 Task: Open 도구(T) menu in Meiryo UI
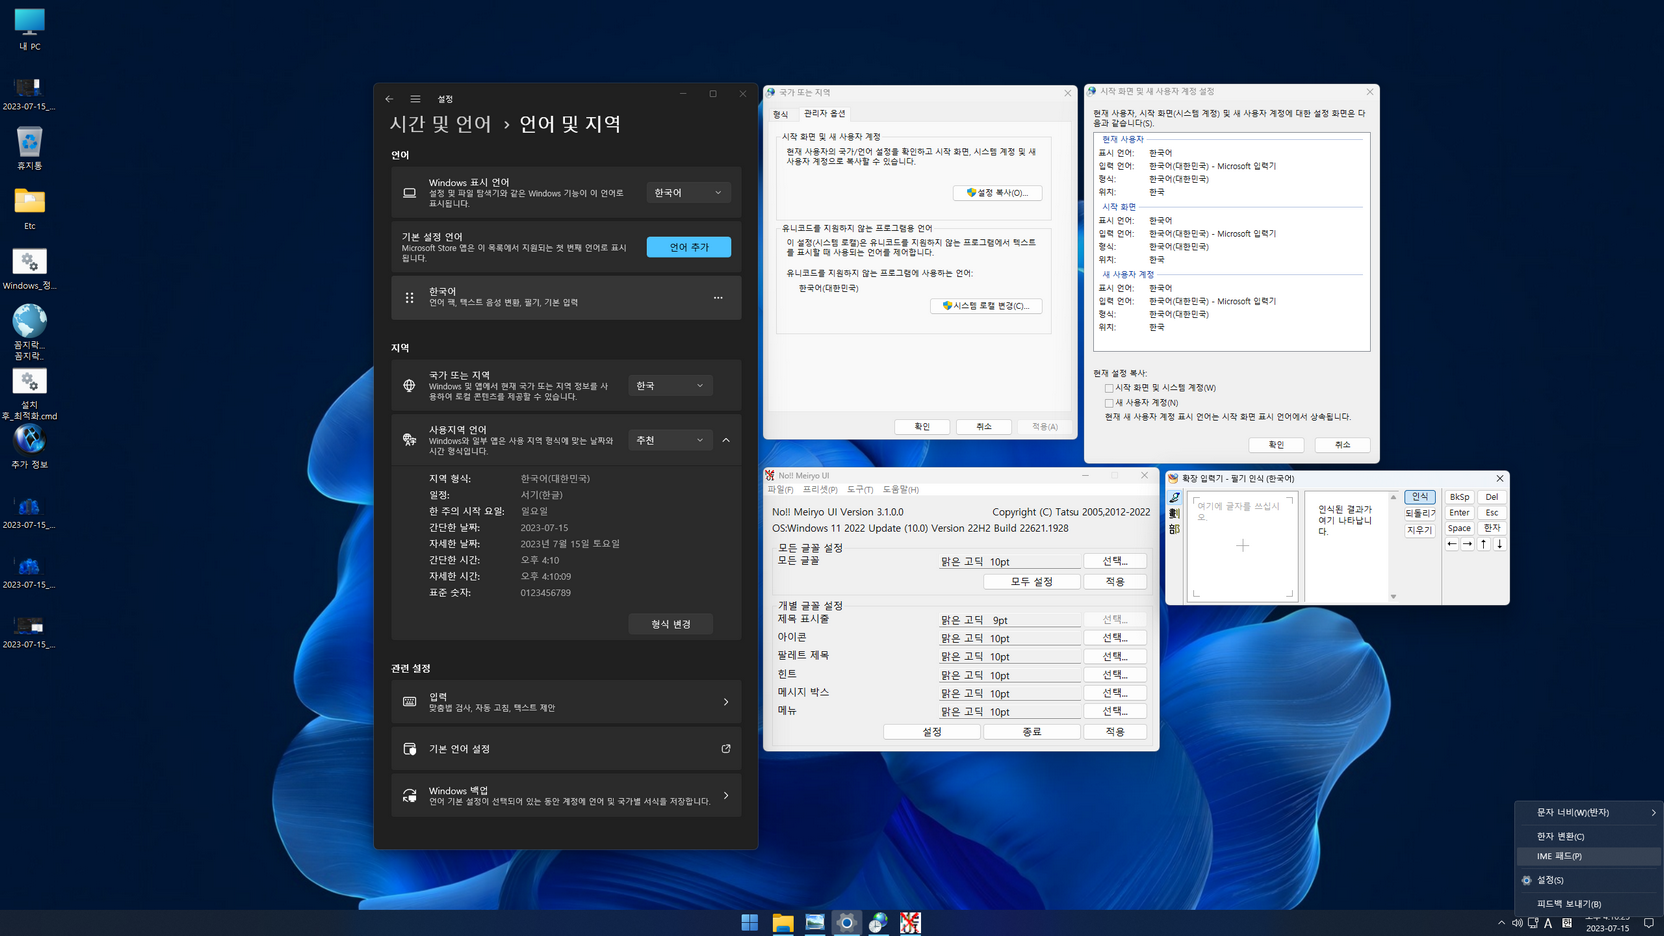click(x=860, y=490)
